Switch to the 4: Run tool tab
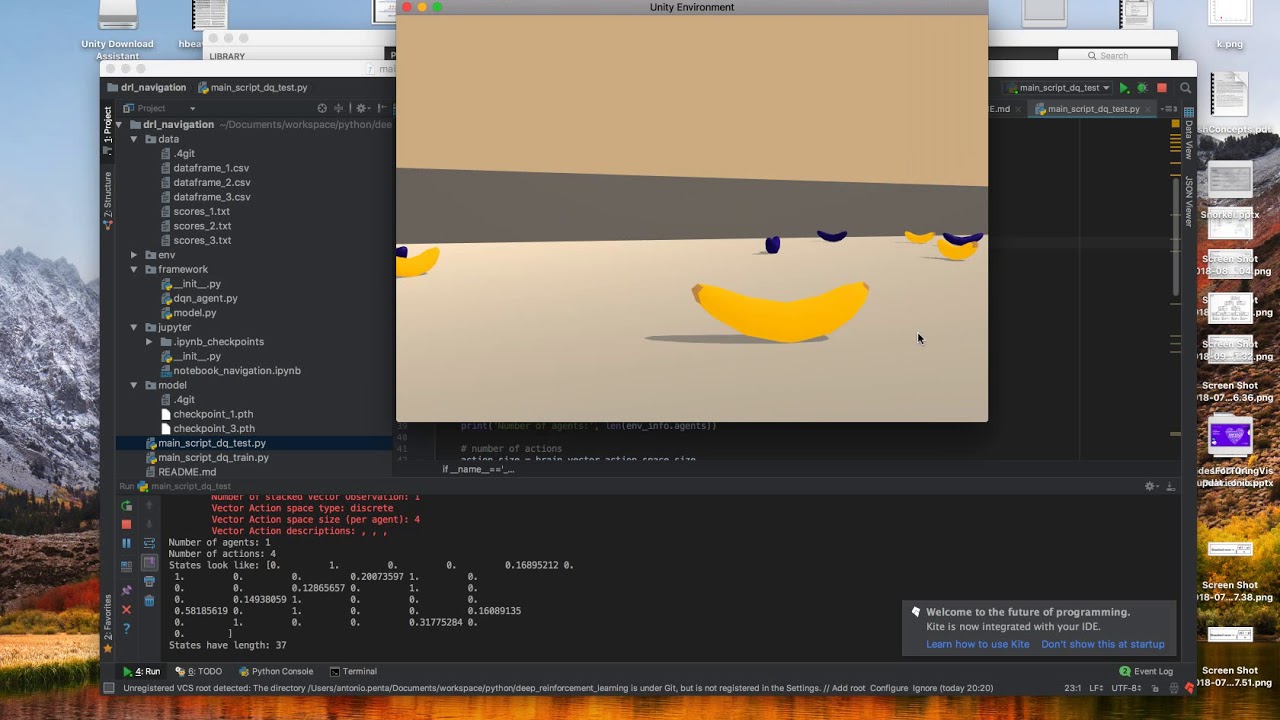Image resolution: width=1280 pixels, height=720 pixels. (141, 671)
